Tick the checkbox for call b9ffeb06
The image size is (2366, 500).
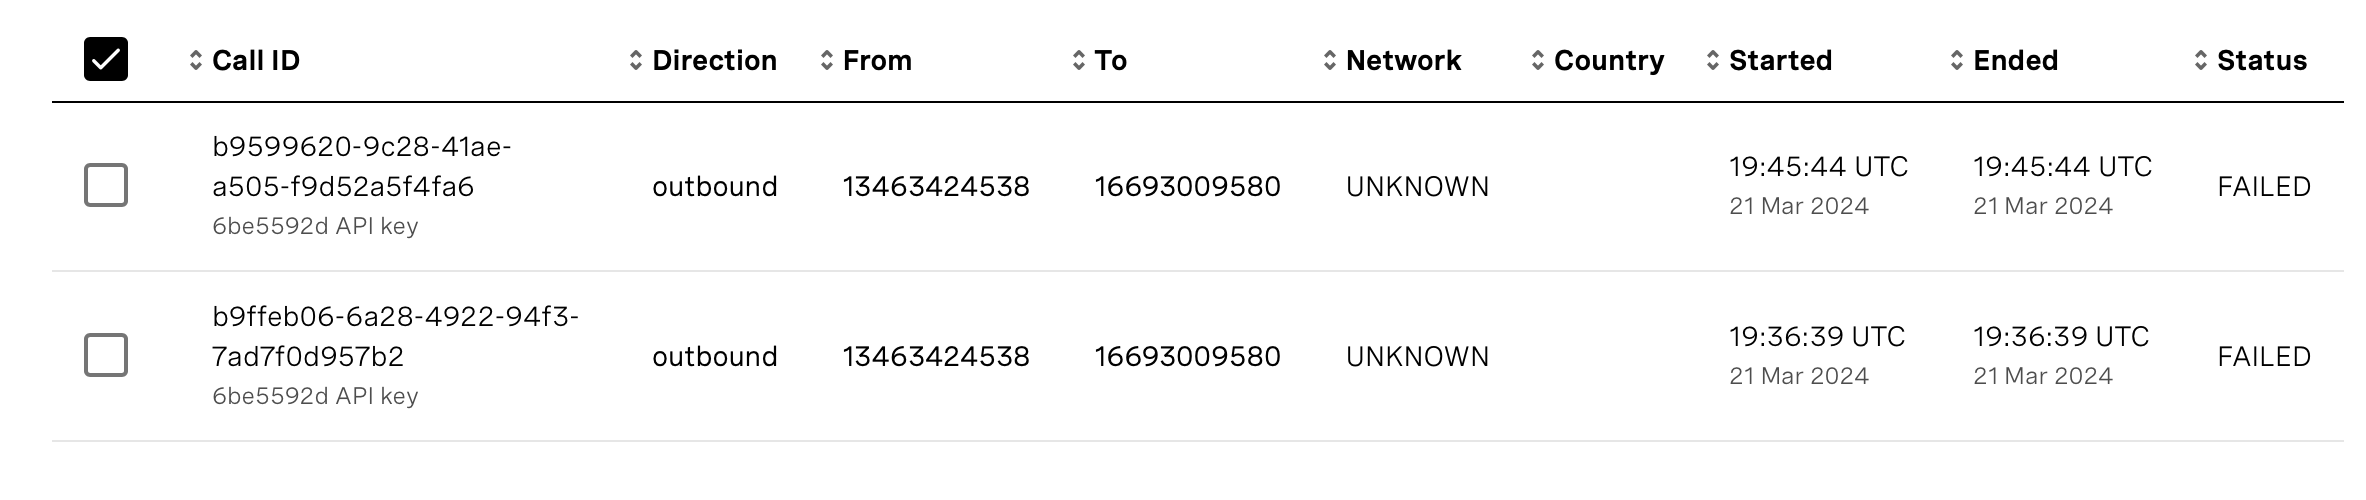click(106, 355)
